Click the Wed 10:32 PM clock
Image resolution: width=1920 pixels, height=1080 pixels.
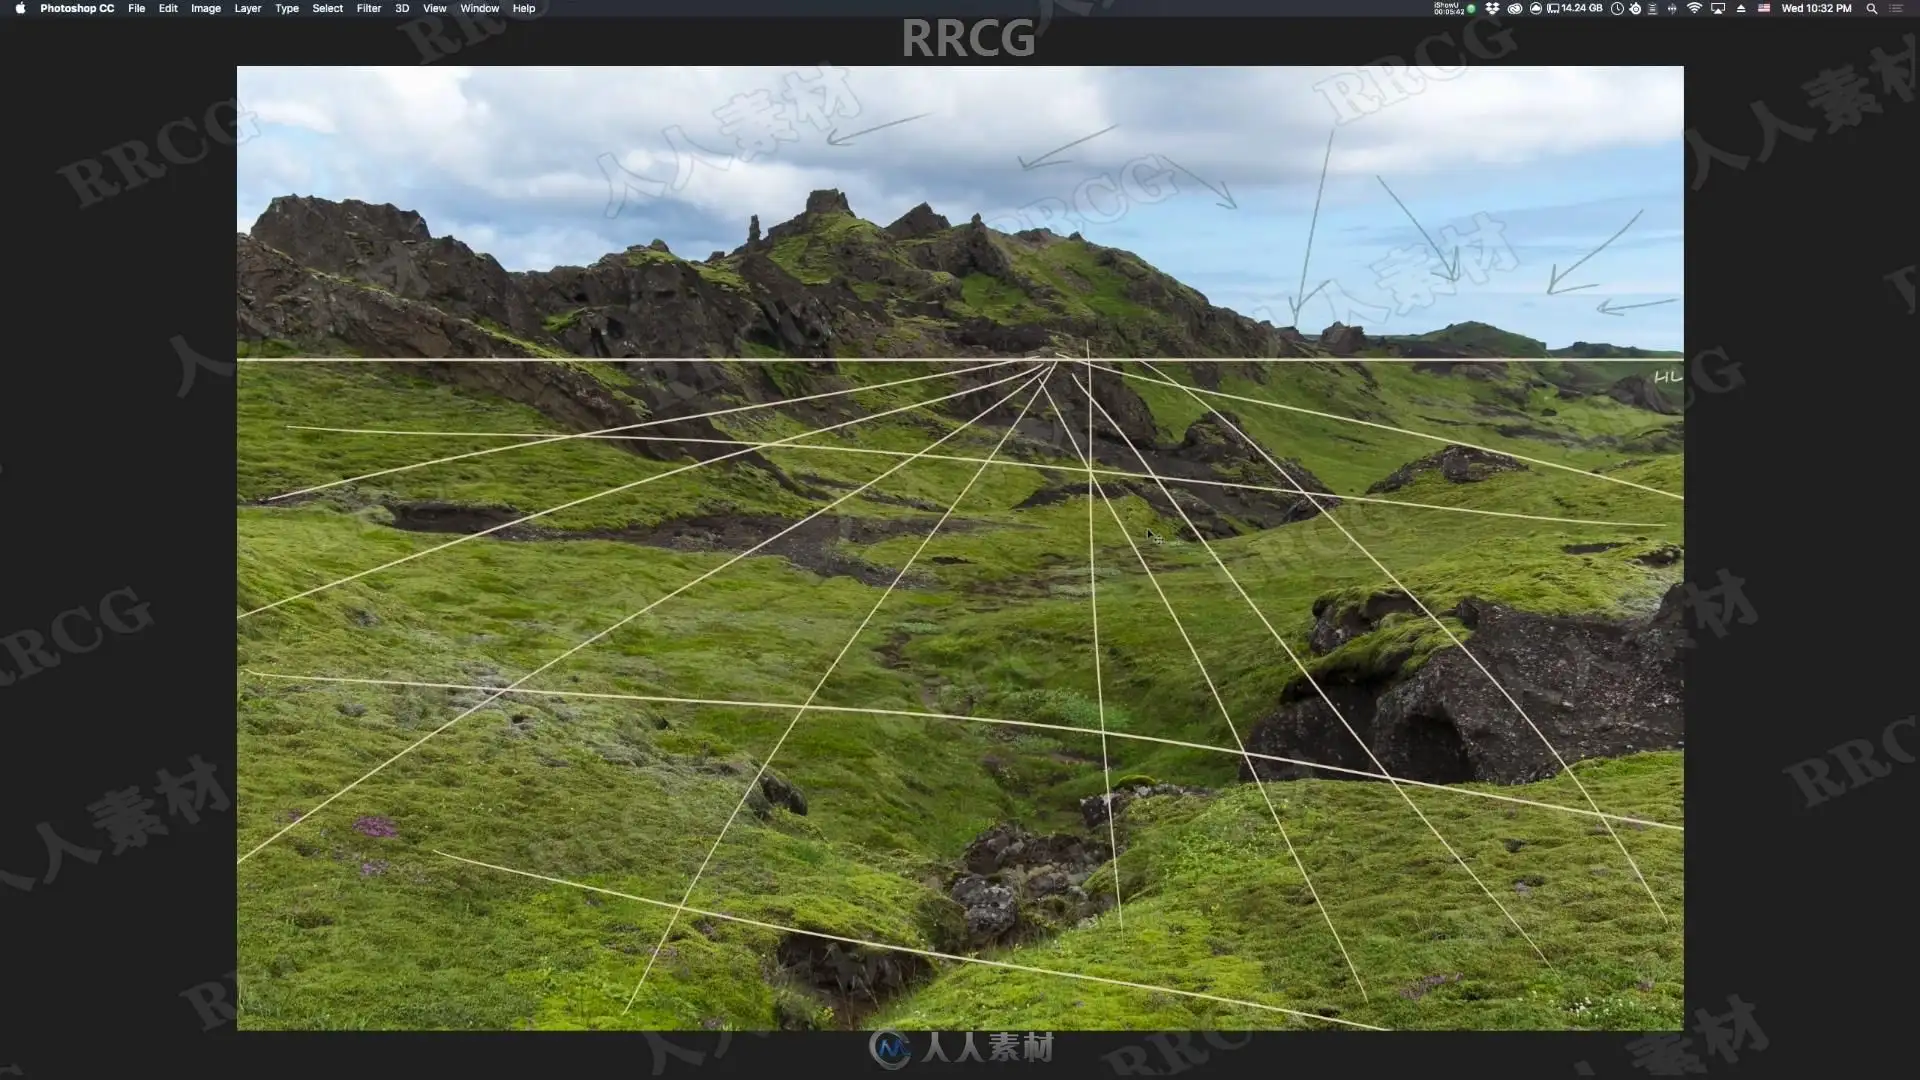tap(1816, 8)
